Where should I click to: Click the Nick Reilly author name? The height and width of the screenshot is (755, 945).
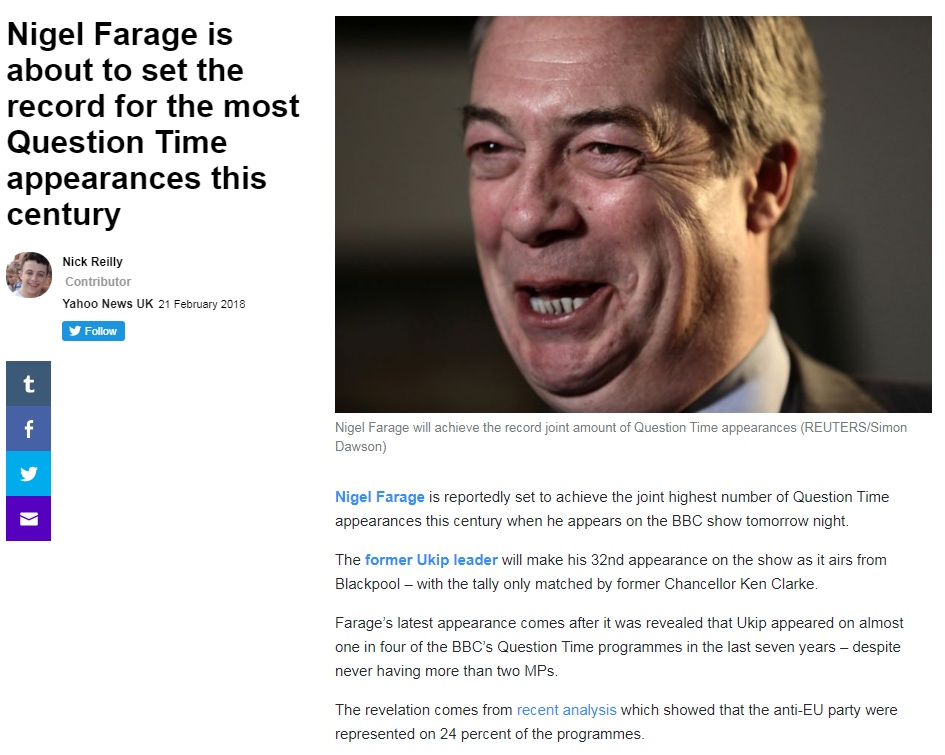tap(92, 262)
